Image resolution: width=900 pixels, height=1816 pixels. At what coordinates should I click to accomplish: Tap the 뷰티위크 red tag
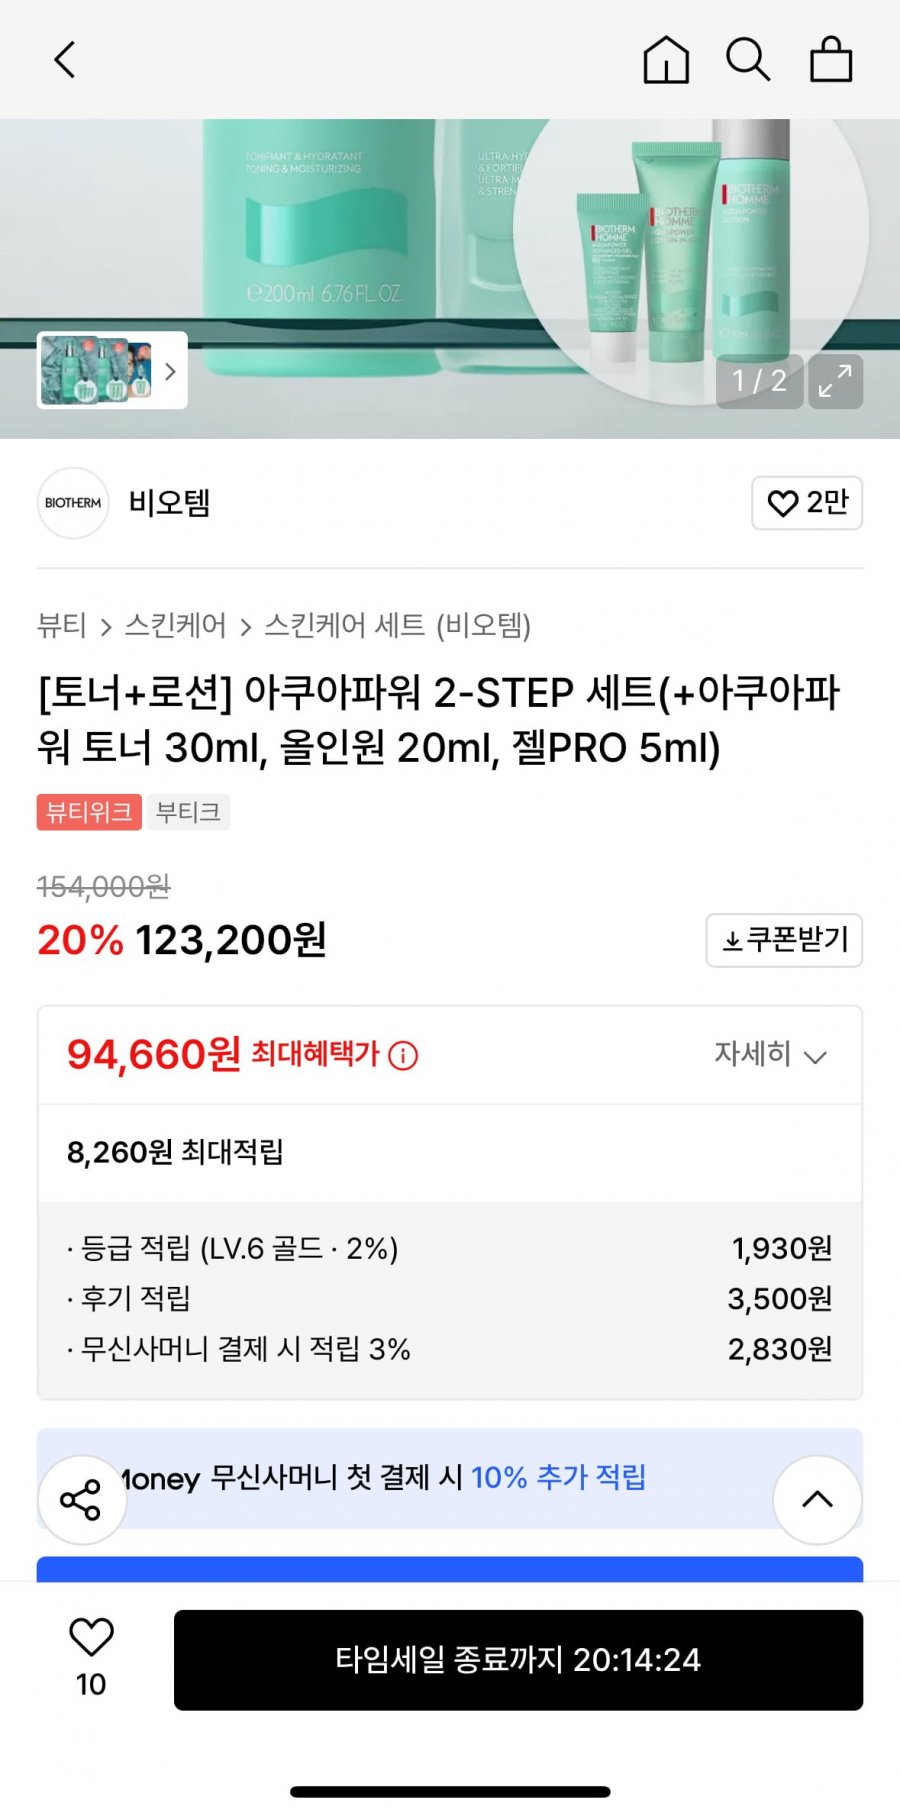pyautogui.click(x=89, y=812)
